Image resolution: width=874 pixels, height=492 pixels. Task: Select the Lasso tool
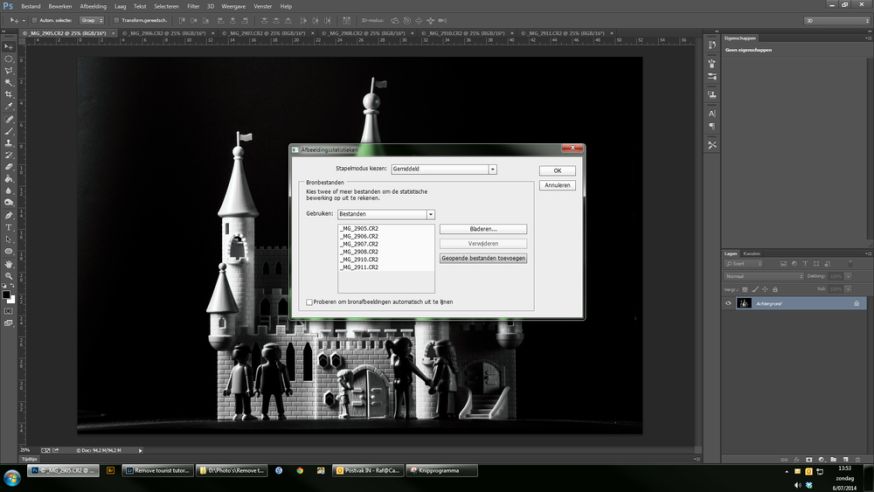(9, 70)
